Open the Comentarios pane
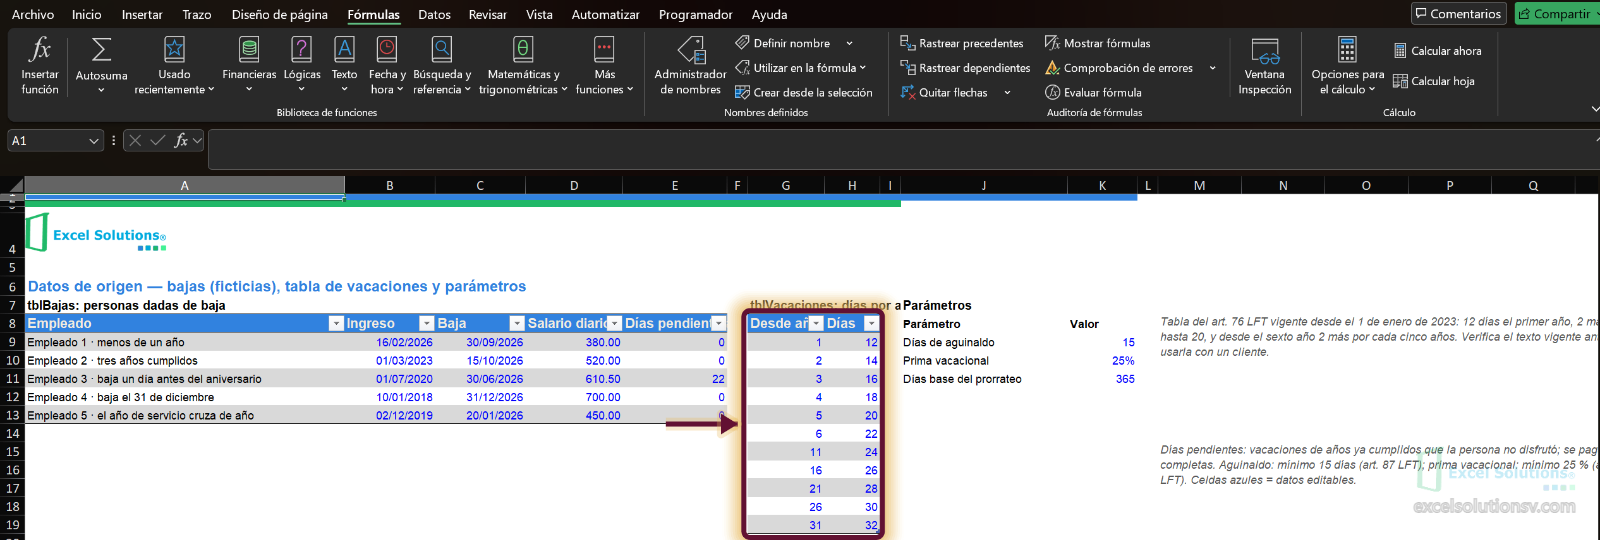This screenshot has height=540, width=1600. pyautogui.click(x=1458, y=14)
